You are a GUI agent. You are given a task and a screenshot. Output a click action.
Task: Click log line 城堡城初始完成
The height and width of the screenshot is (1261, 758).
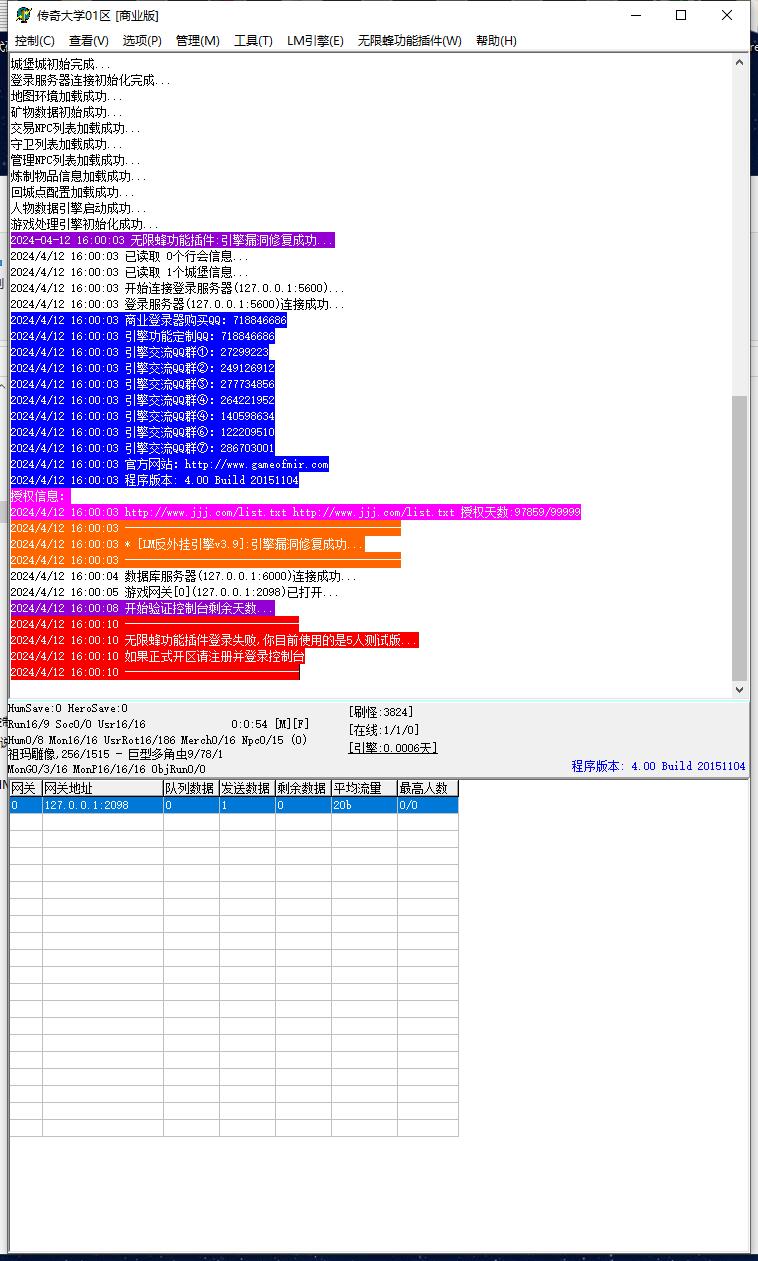click(x=62, y=64)
